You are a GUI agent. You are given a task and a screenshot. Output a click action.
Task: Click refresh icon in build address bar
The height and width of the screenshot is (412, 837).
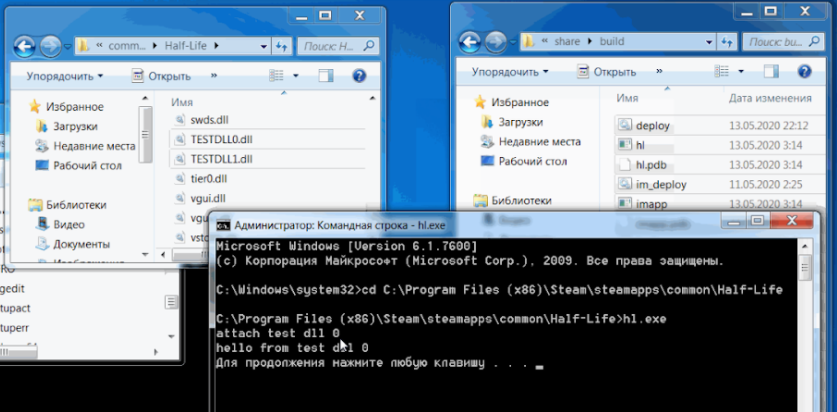click(729, 42)
